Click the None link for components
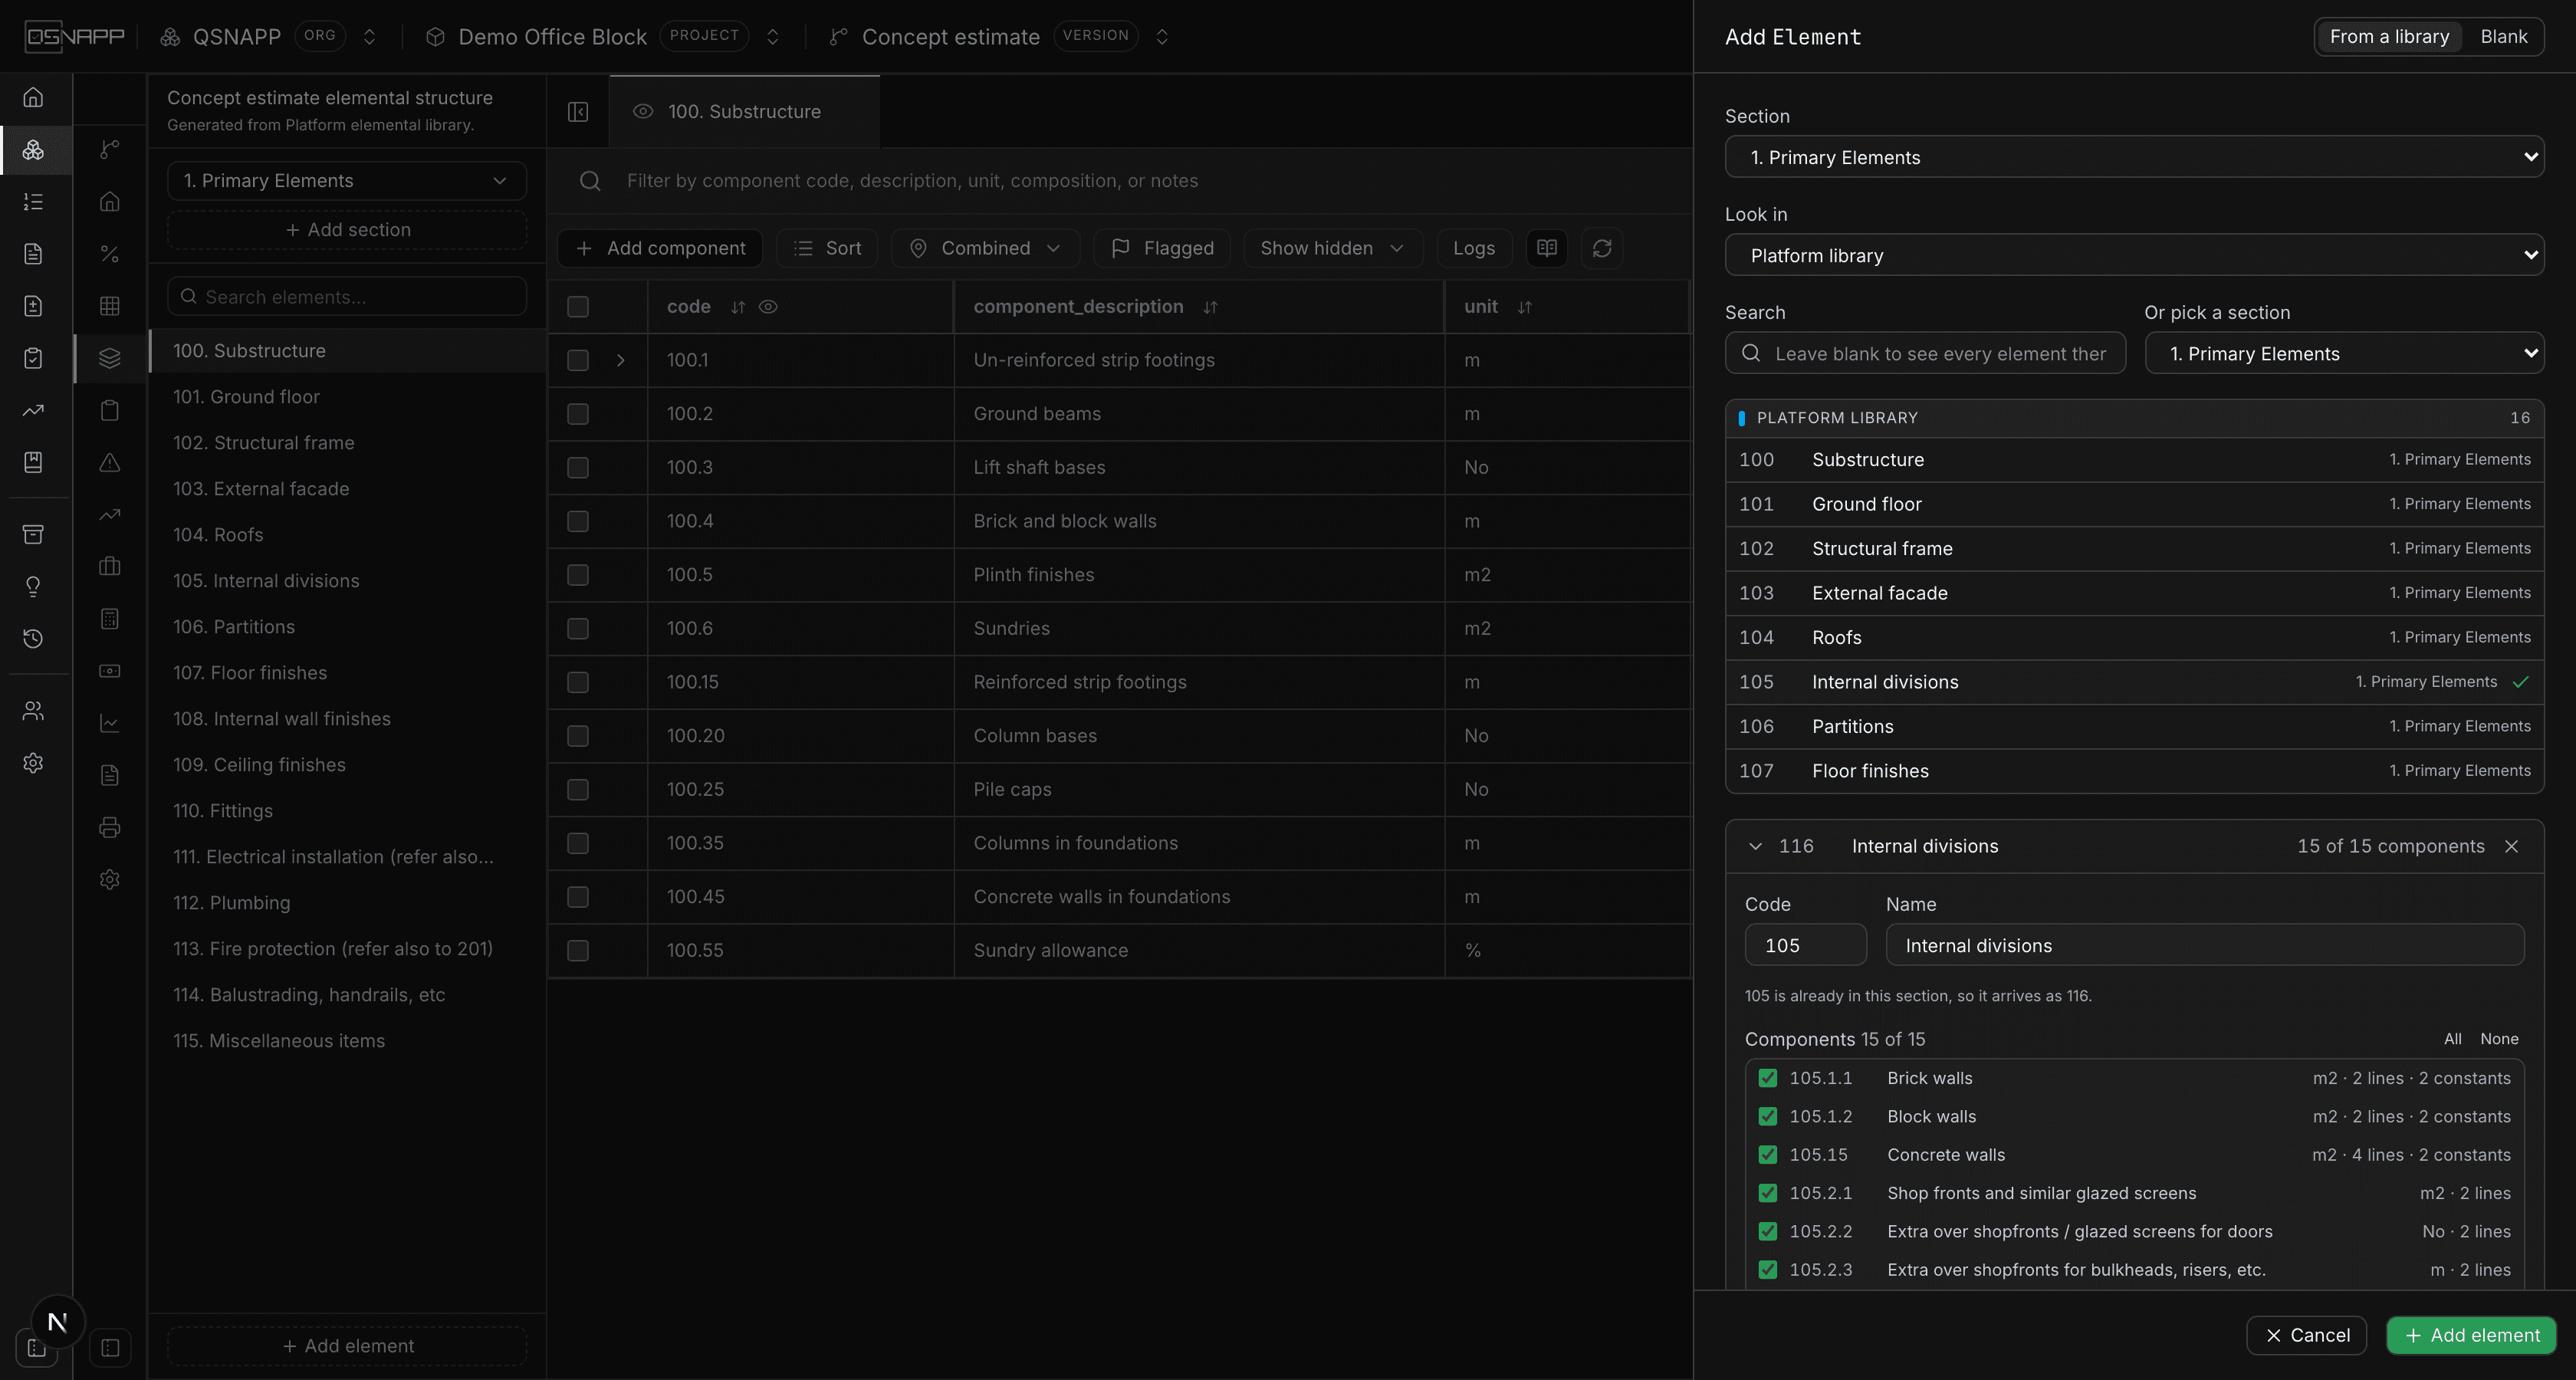Viewport: 2576px width, 1380px height. [2499, 1039]
